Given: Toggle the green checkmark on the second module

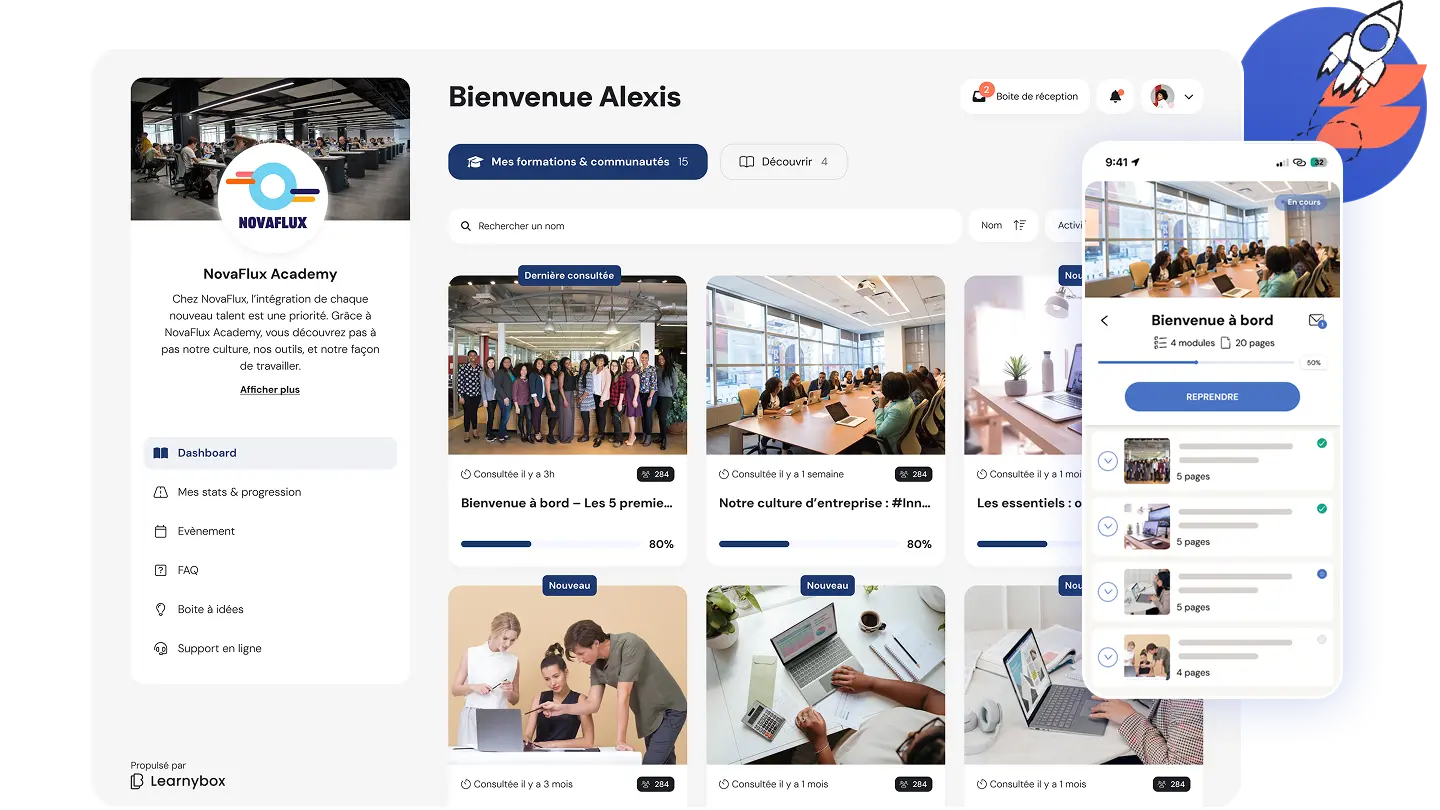Looking at the screenshot, I should (x=1323, y=508).
